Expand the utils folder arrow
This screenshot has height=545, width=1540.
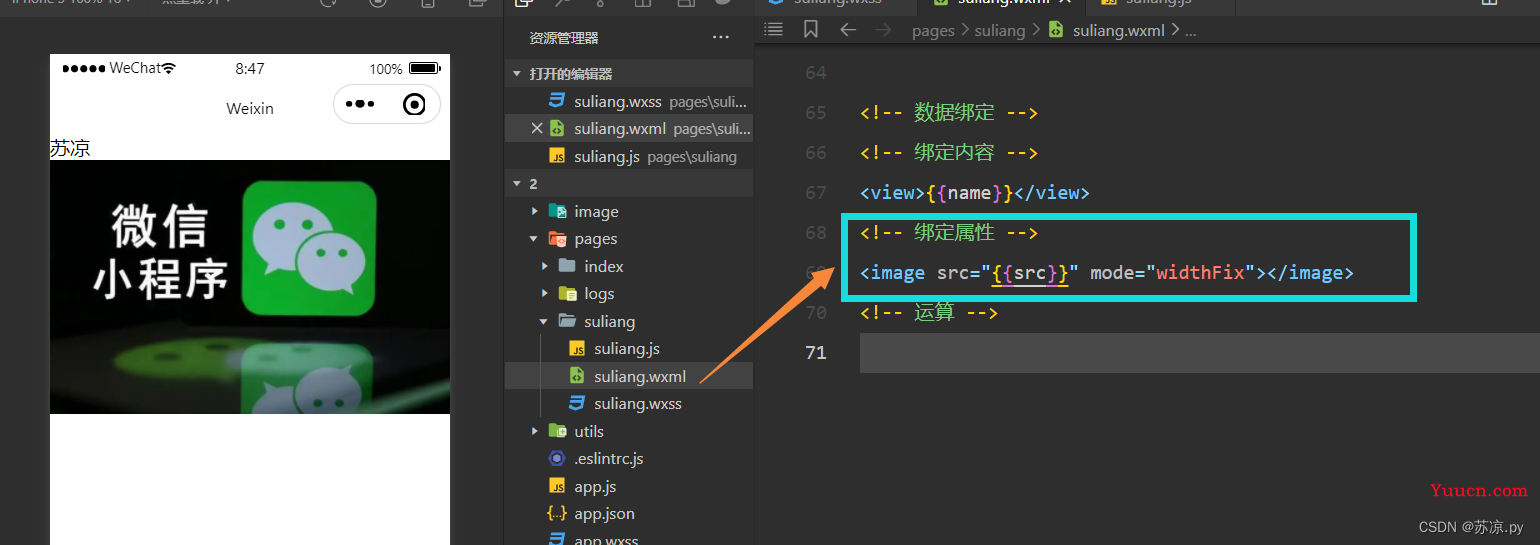tap(535, 431)
